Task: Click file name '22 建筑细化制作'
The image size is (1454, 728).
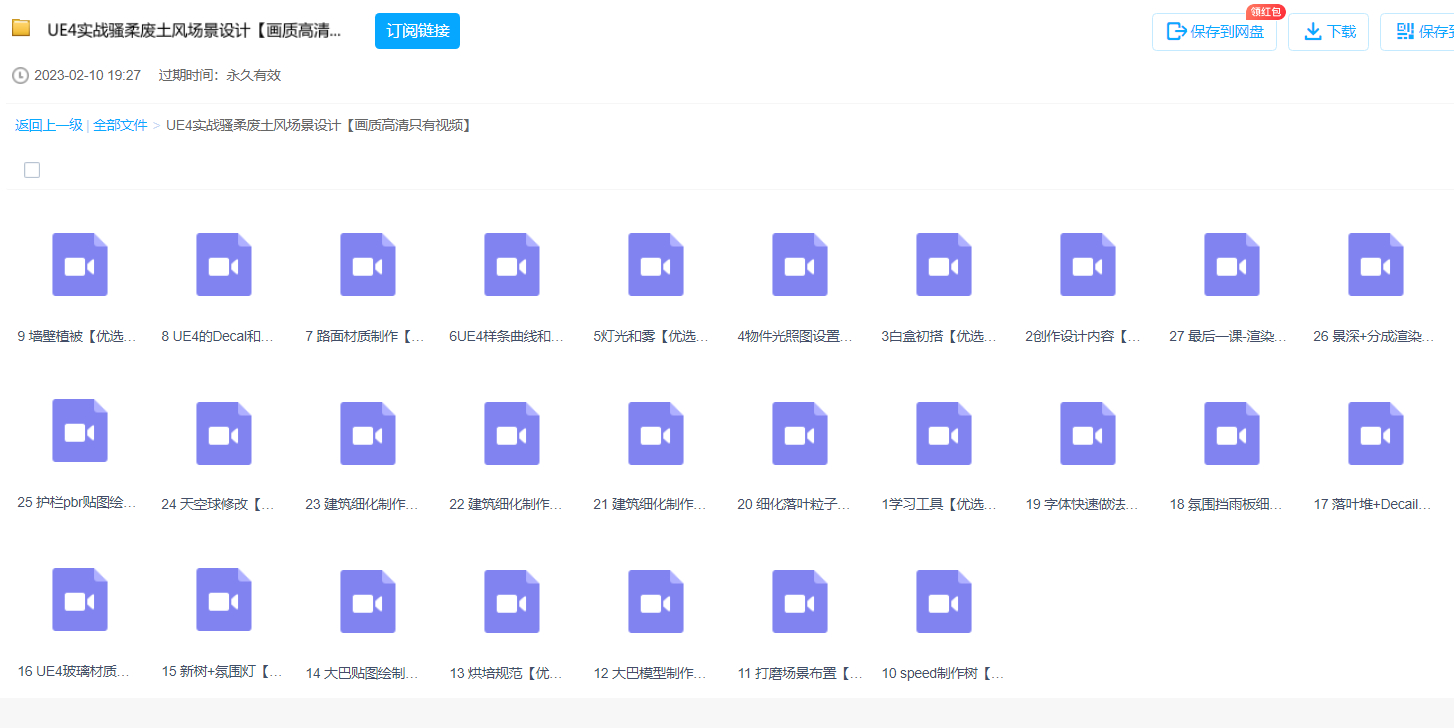Action: point(506,504)
